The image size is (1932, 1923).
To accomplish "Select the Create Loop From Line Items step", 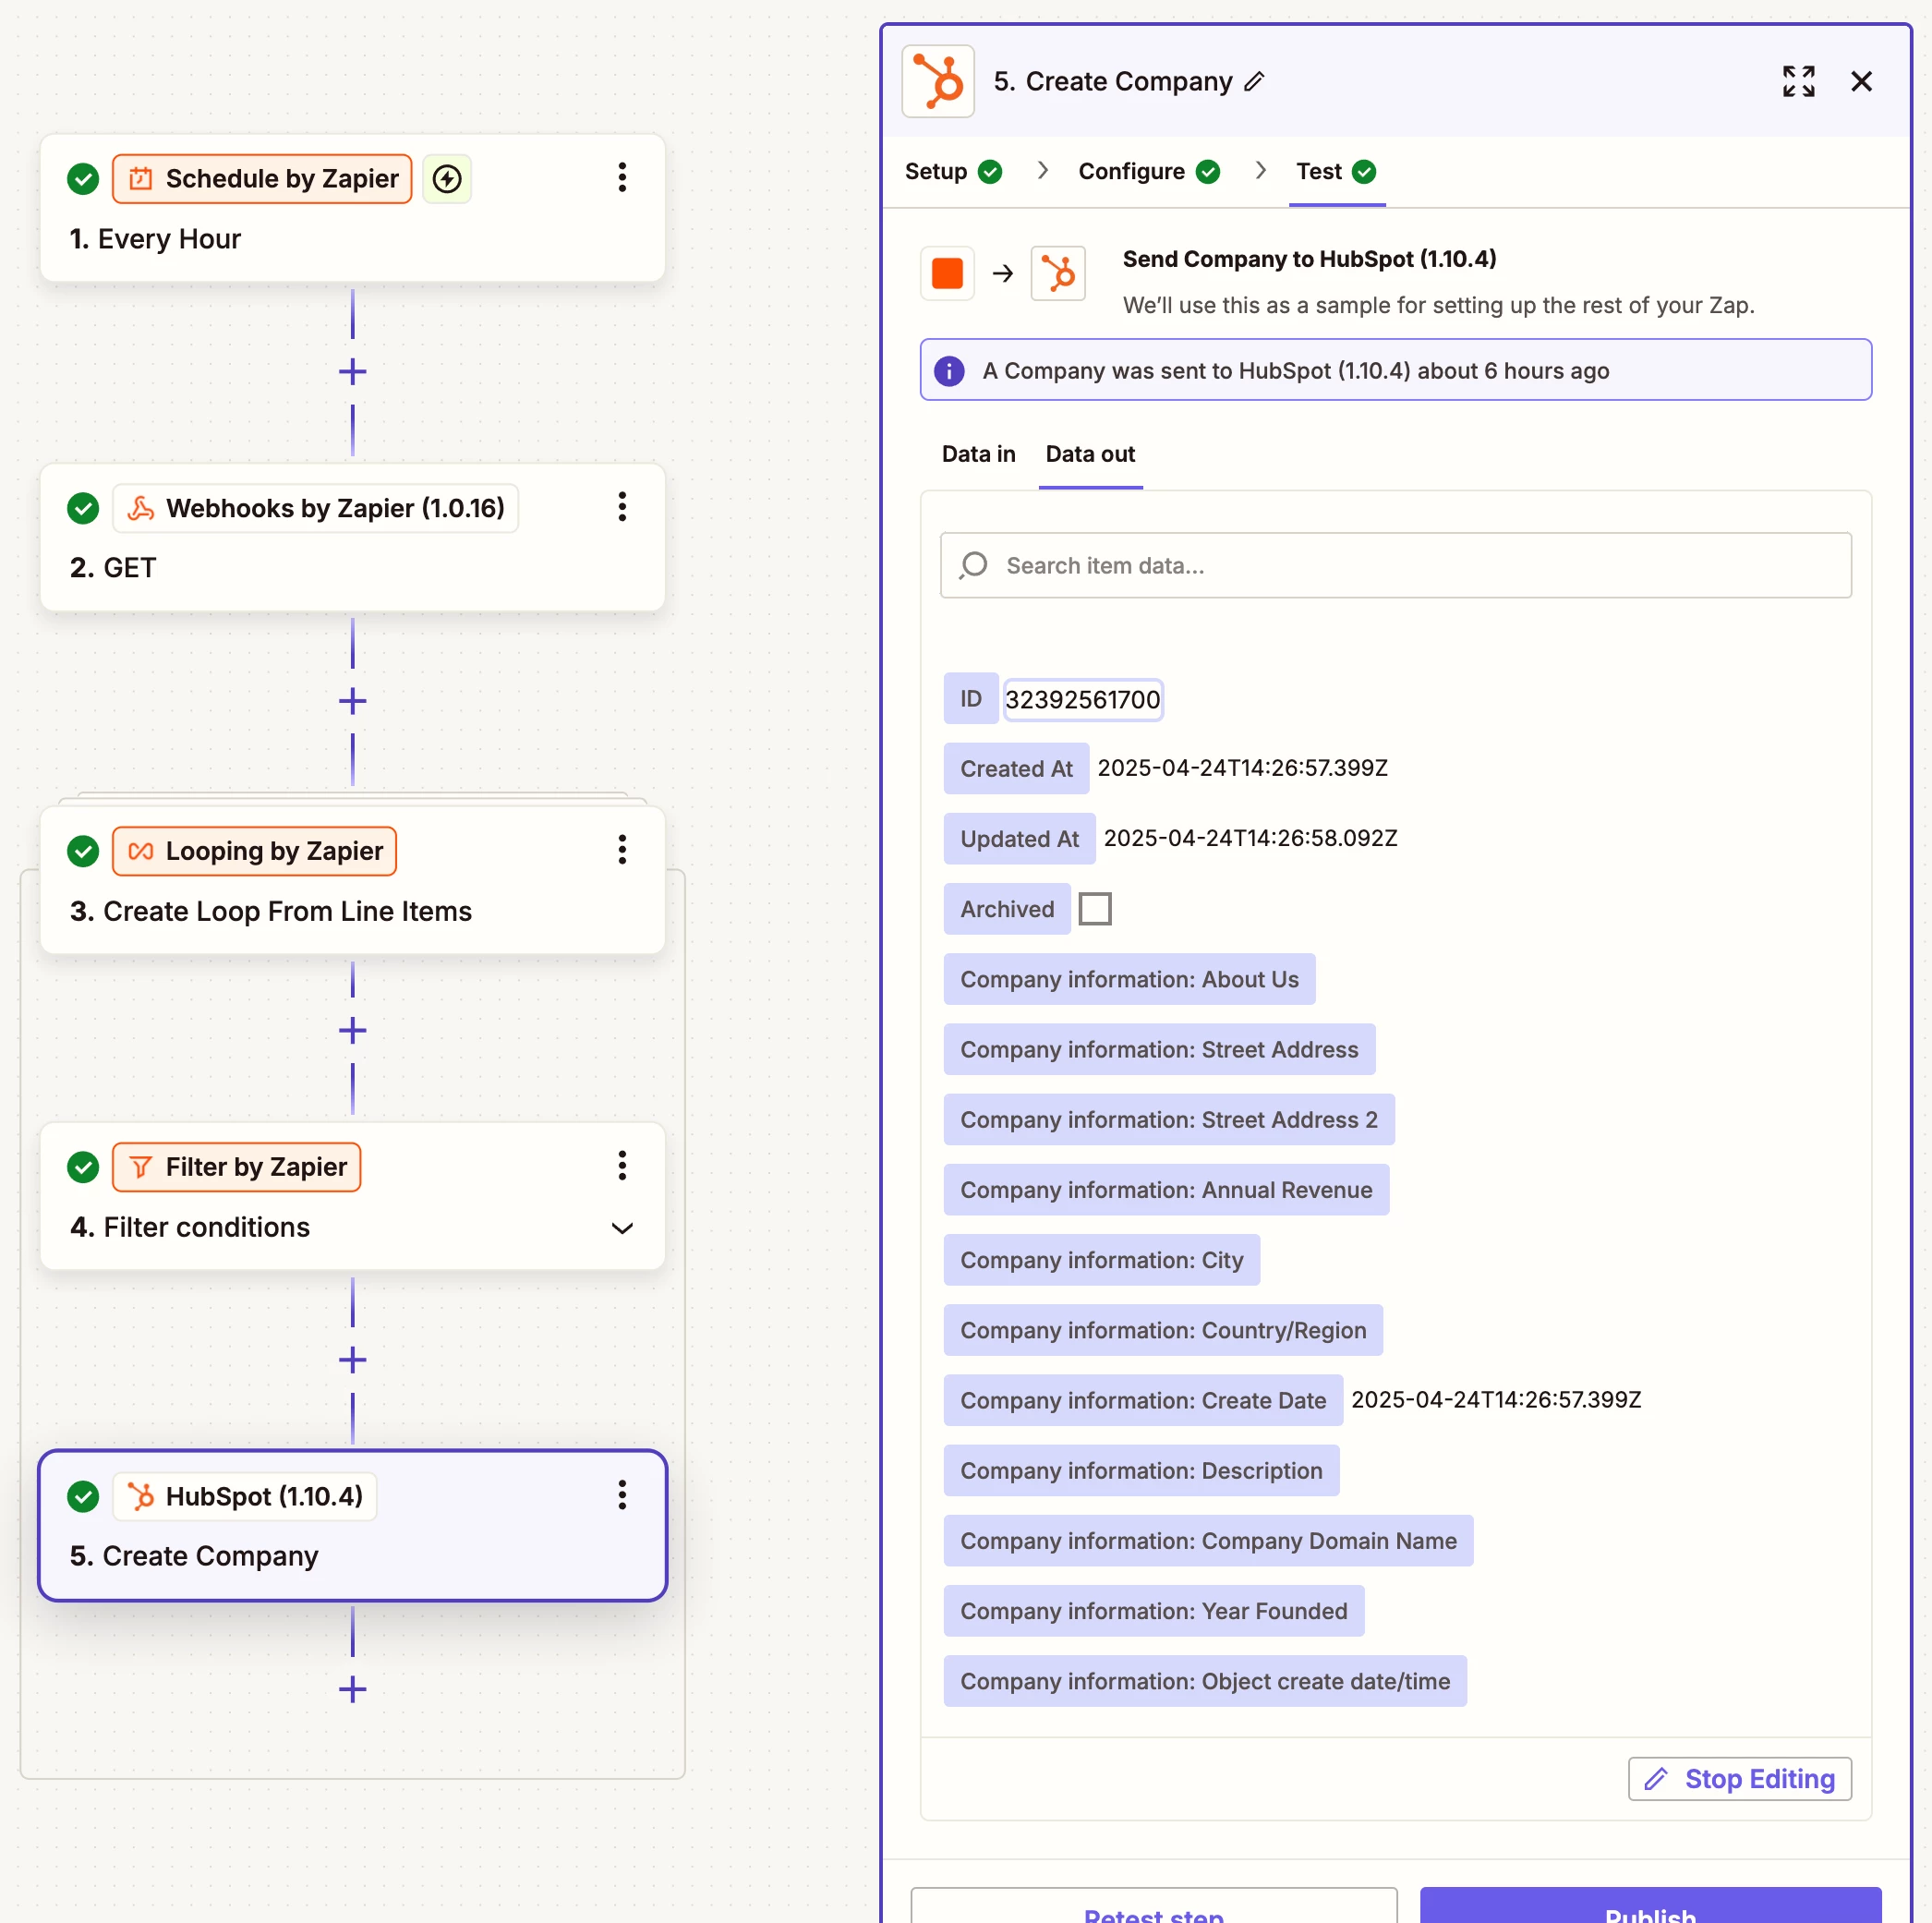I will click(352, 880).
